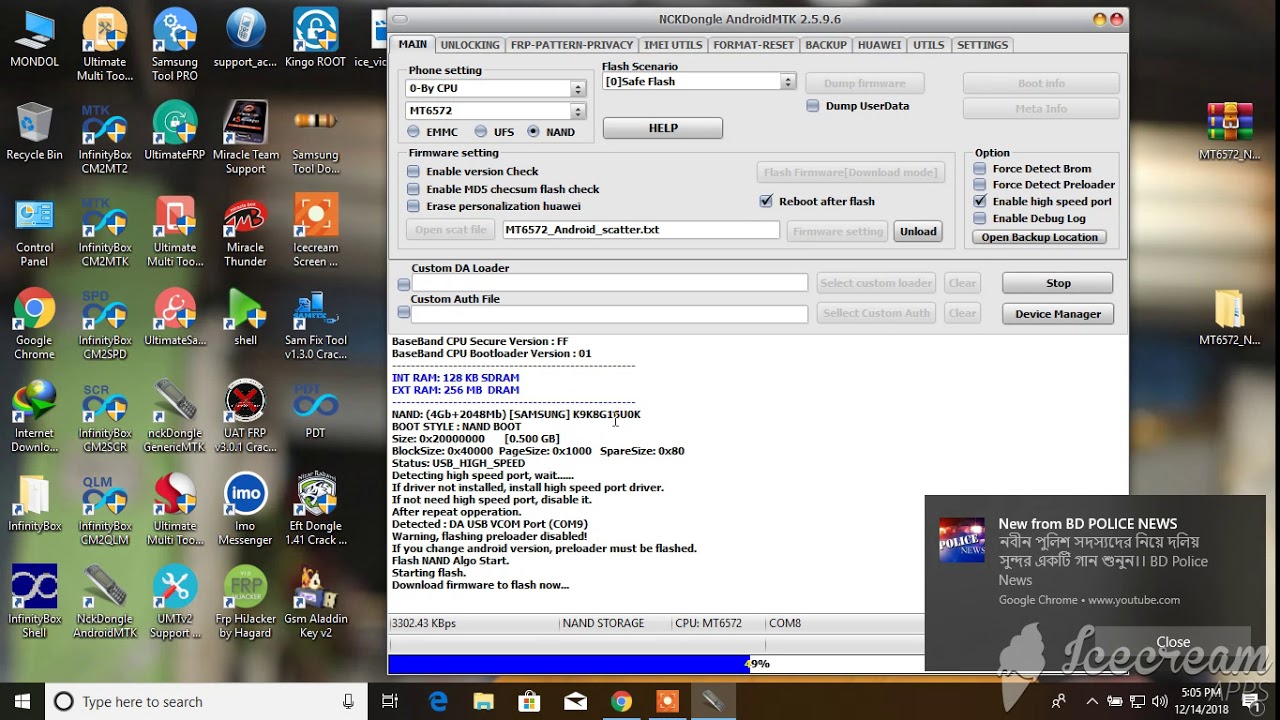Toggle Enable high speed port
1280x720 pixels.
tap(980, 201)
